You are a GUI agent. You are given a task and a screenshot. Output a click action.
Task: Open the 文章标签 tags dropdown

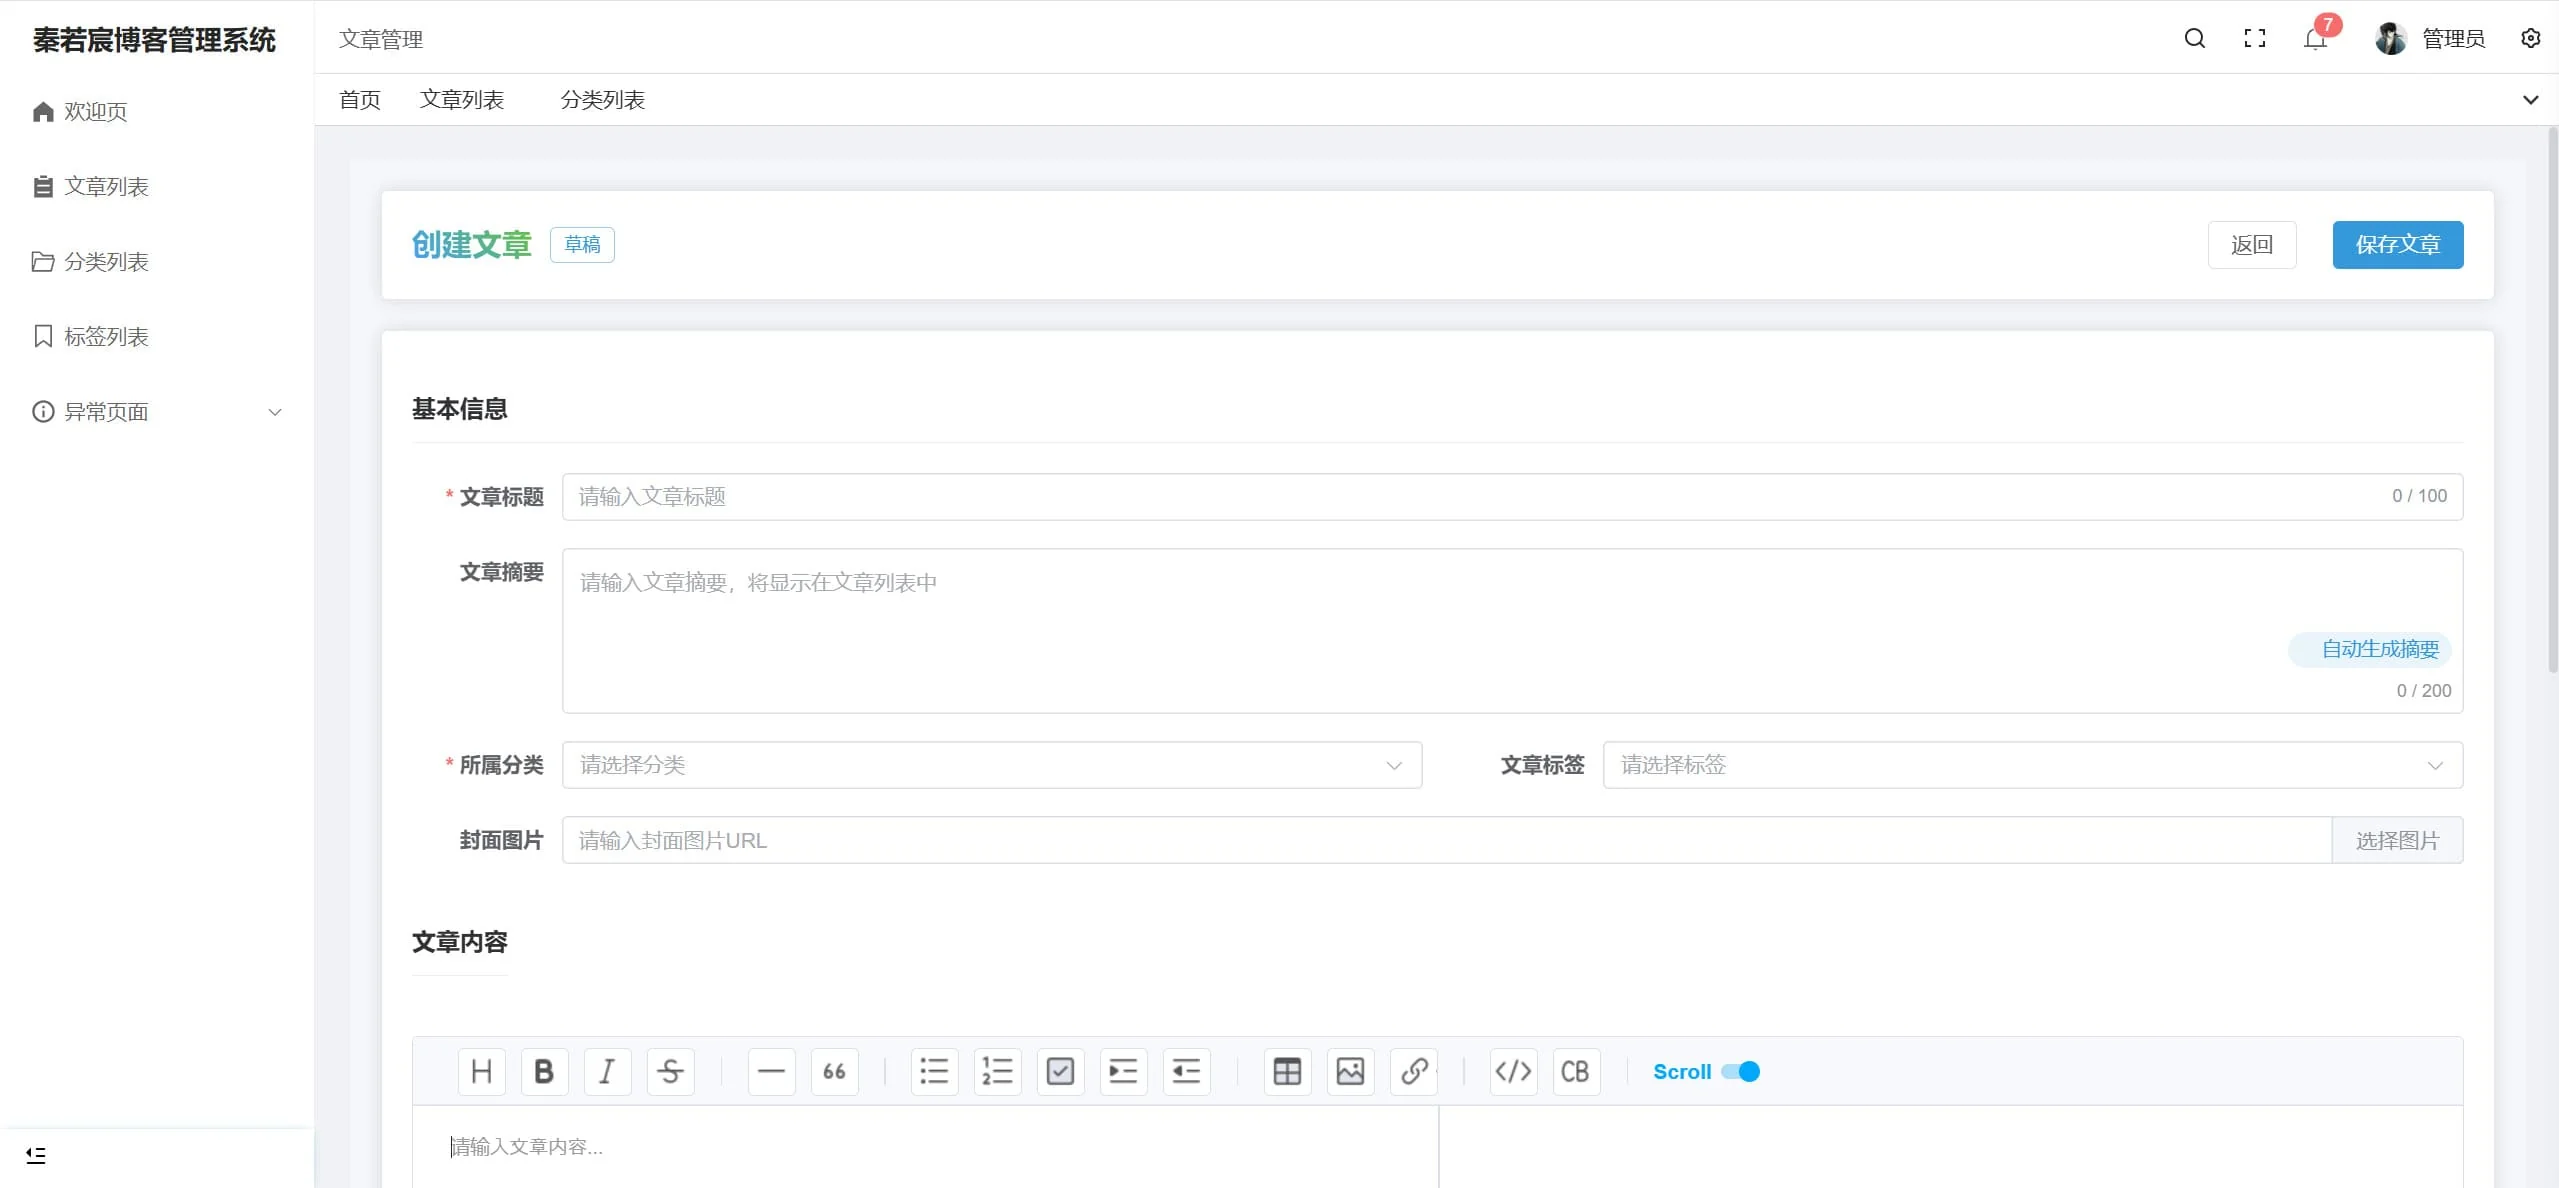click(x=2031, y=765)
